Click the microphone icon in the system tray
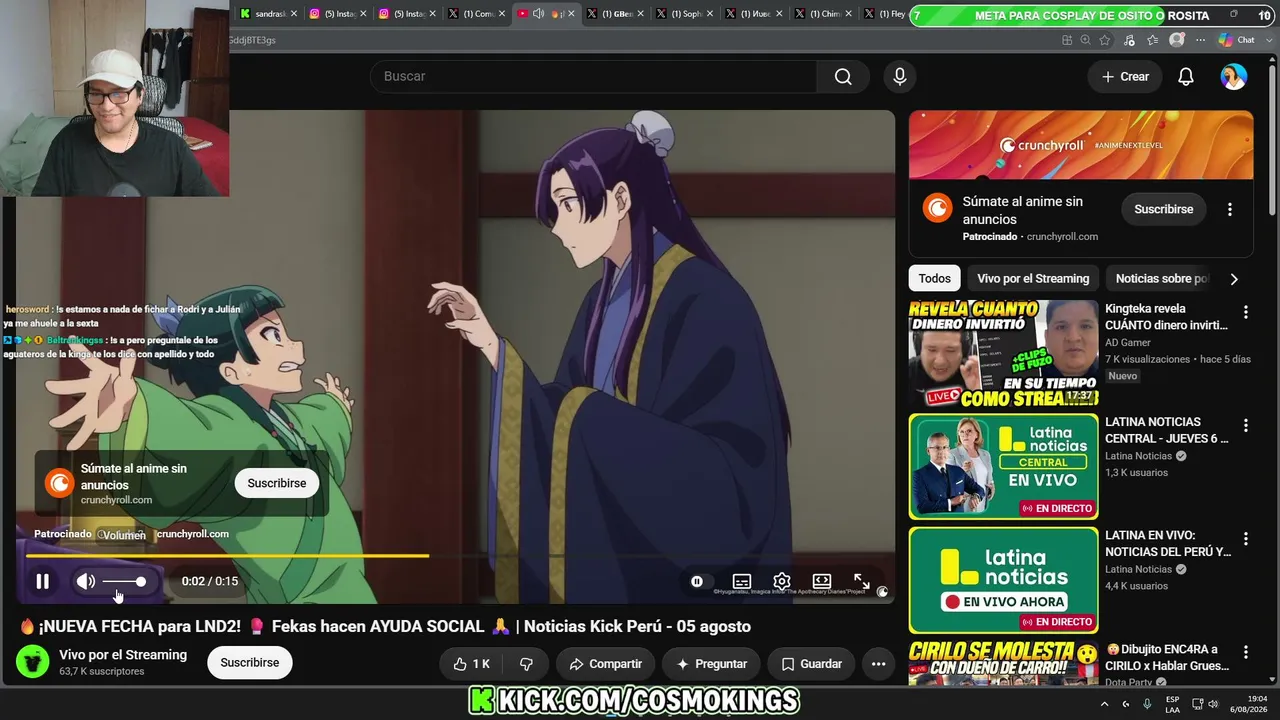Viewport: 1280px width, 720px height. coord(1147,704)
